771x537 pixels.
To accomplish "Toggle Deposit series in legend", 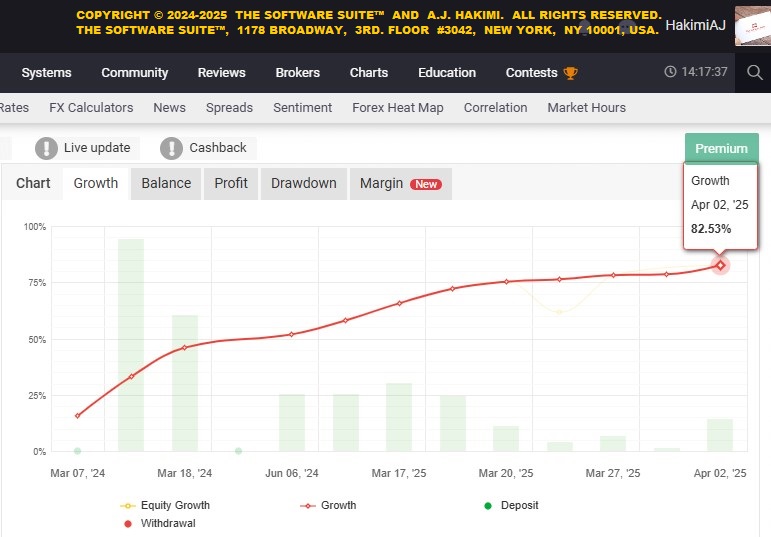I will [511, 505].
